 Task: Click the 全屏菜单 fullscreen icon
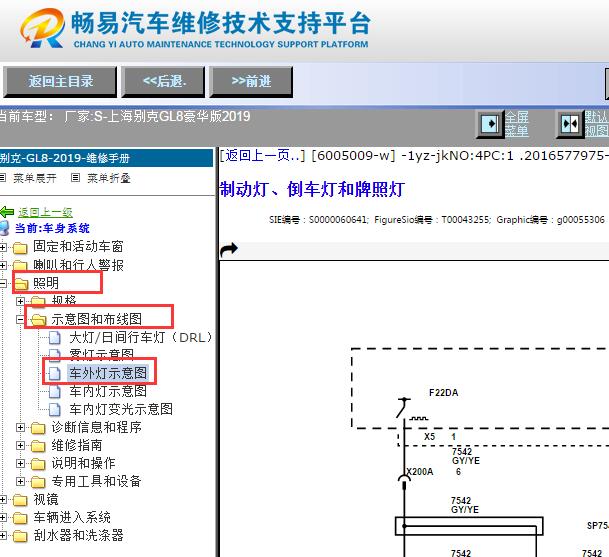(490, 124)
